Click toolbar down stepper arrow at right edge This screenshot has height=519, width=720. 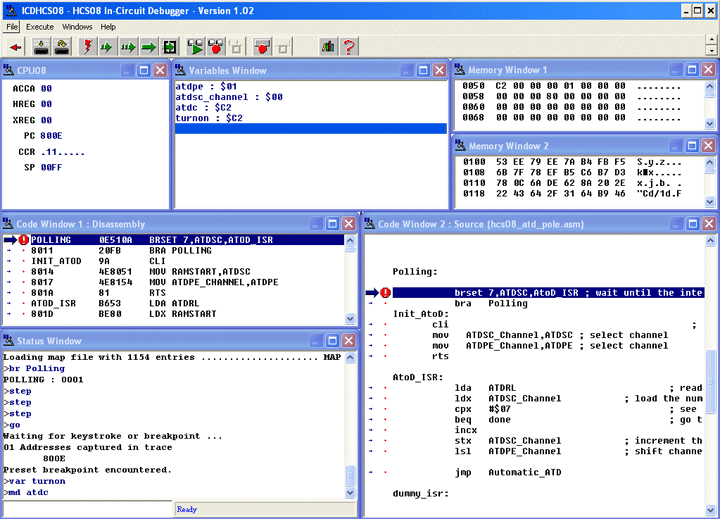(x=712, y=51)
